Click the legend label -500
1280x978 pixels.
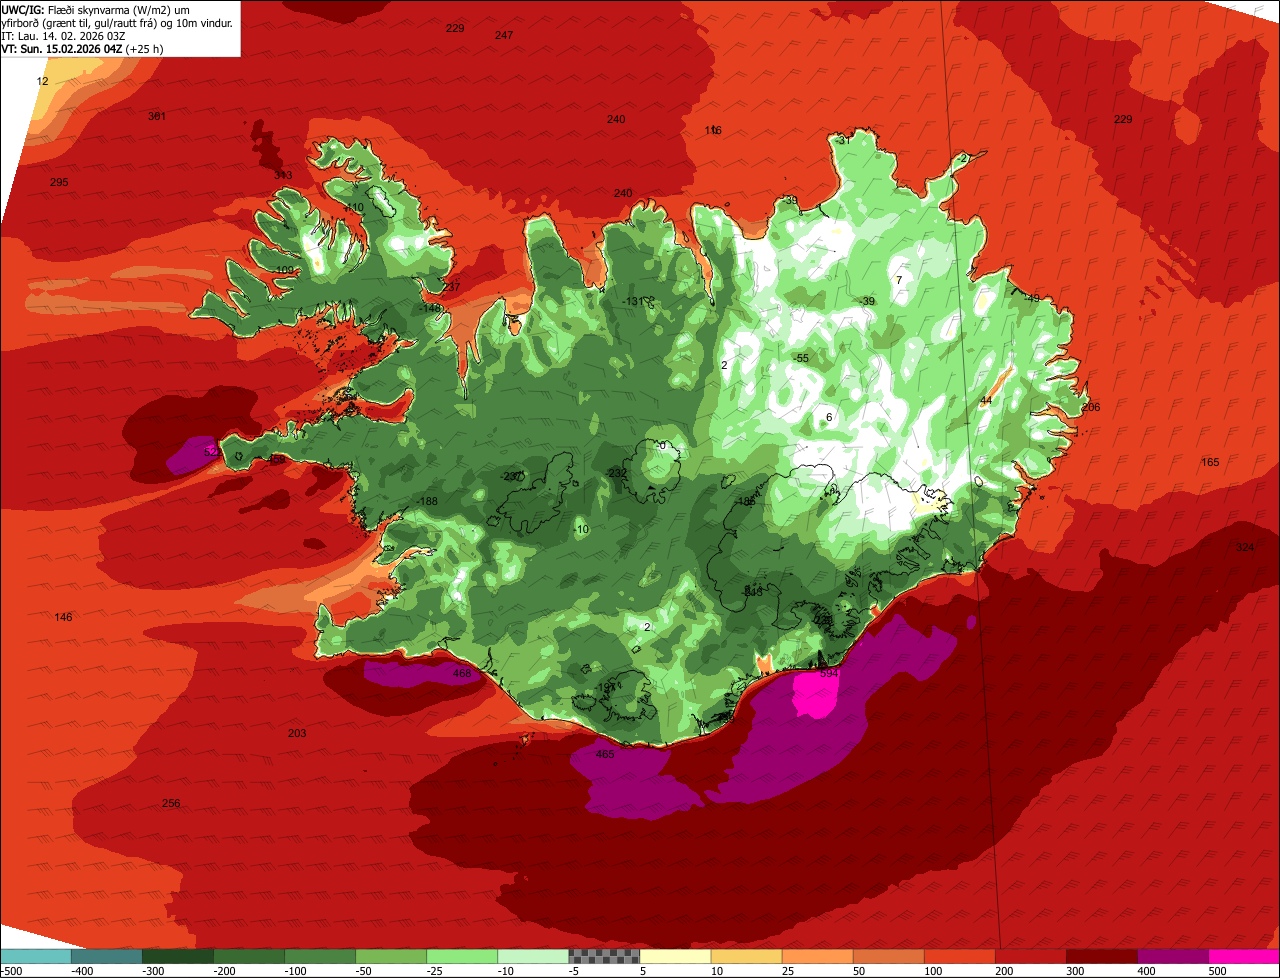coord(12,971)
